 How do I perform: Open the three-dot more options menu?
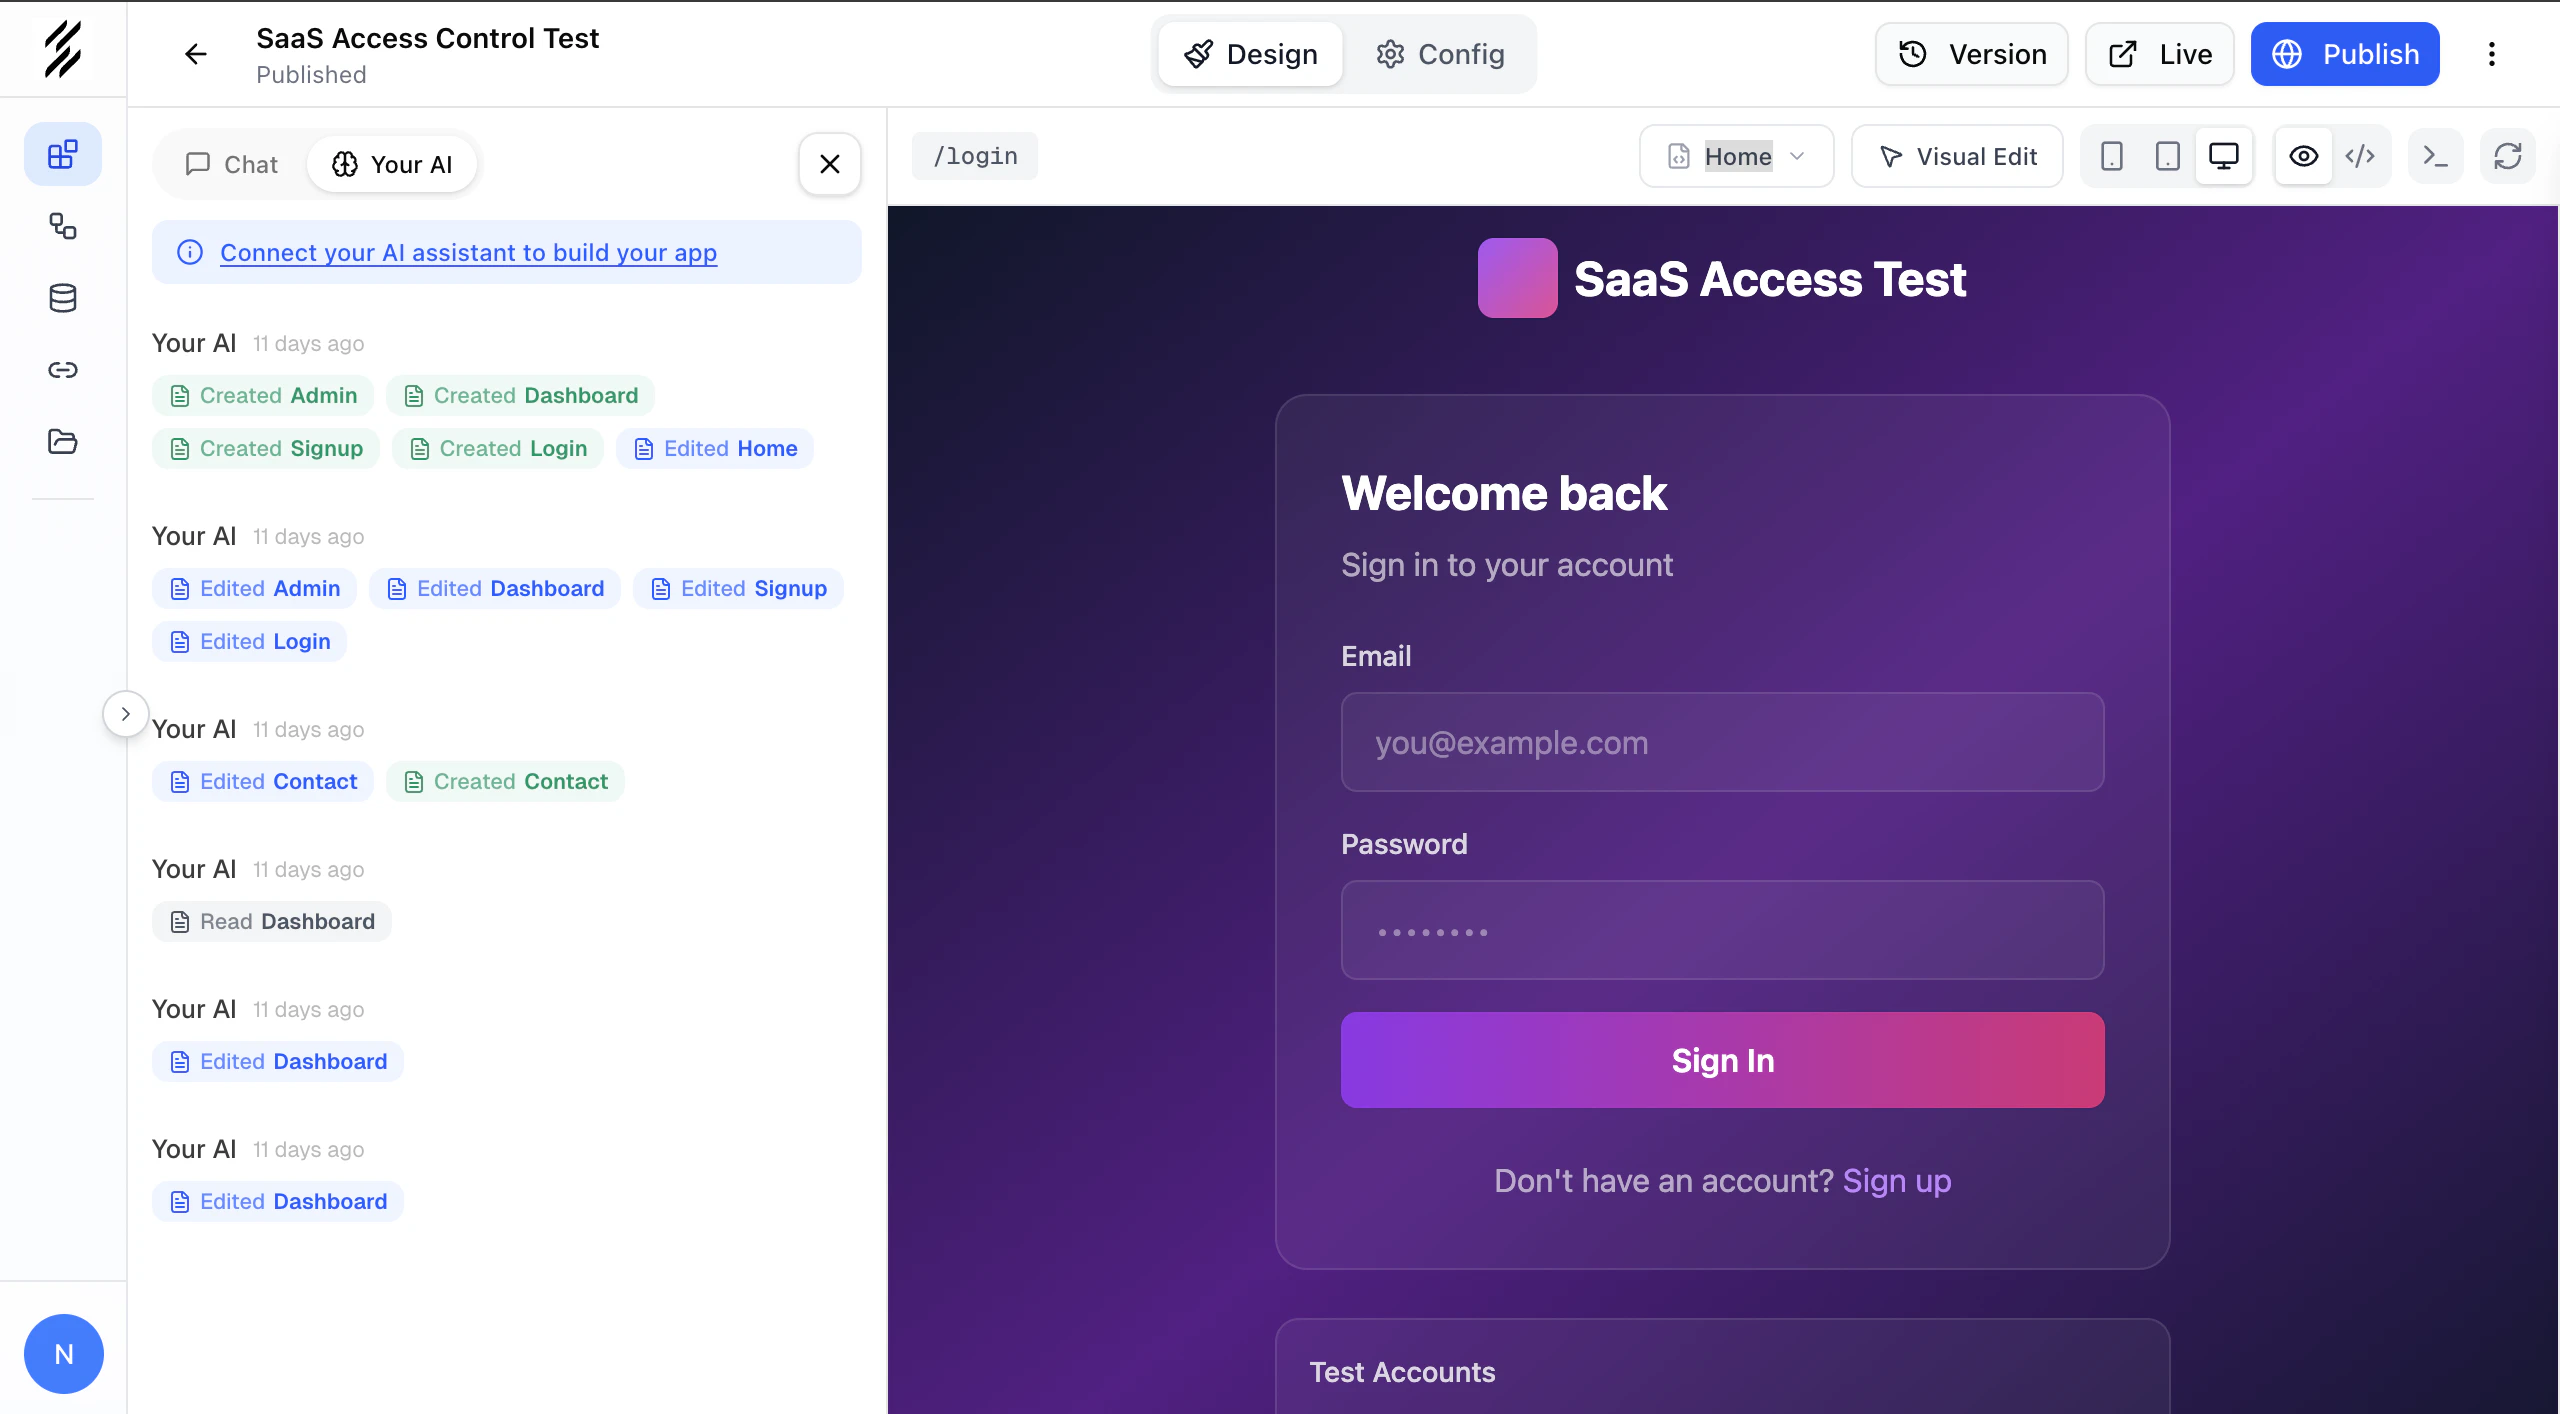pos(2491,54)
